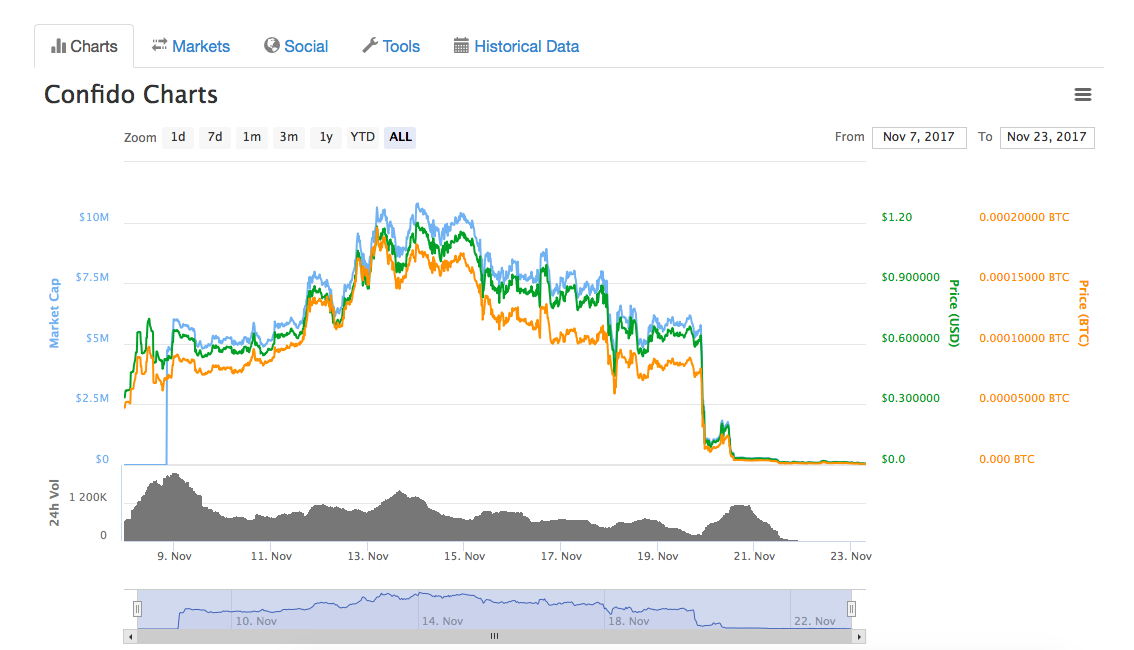Toggle the 24h Vol series label

coord(54,503)
